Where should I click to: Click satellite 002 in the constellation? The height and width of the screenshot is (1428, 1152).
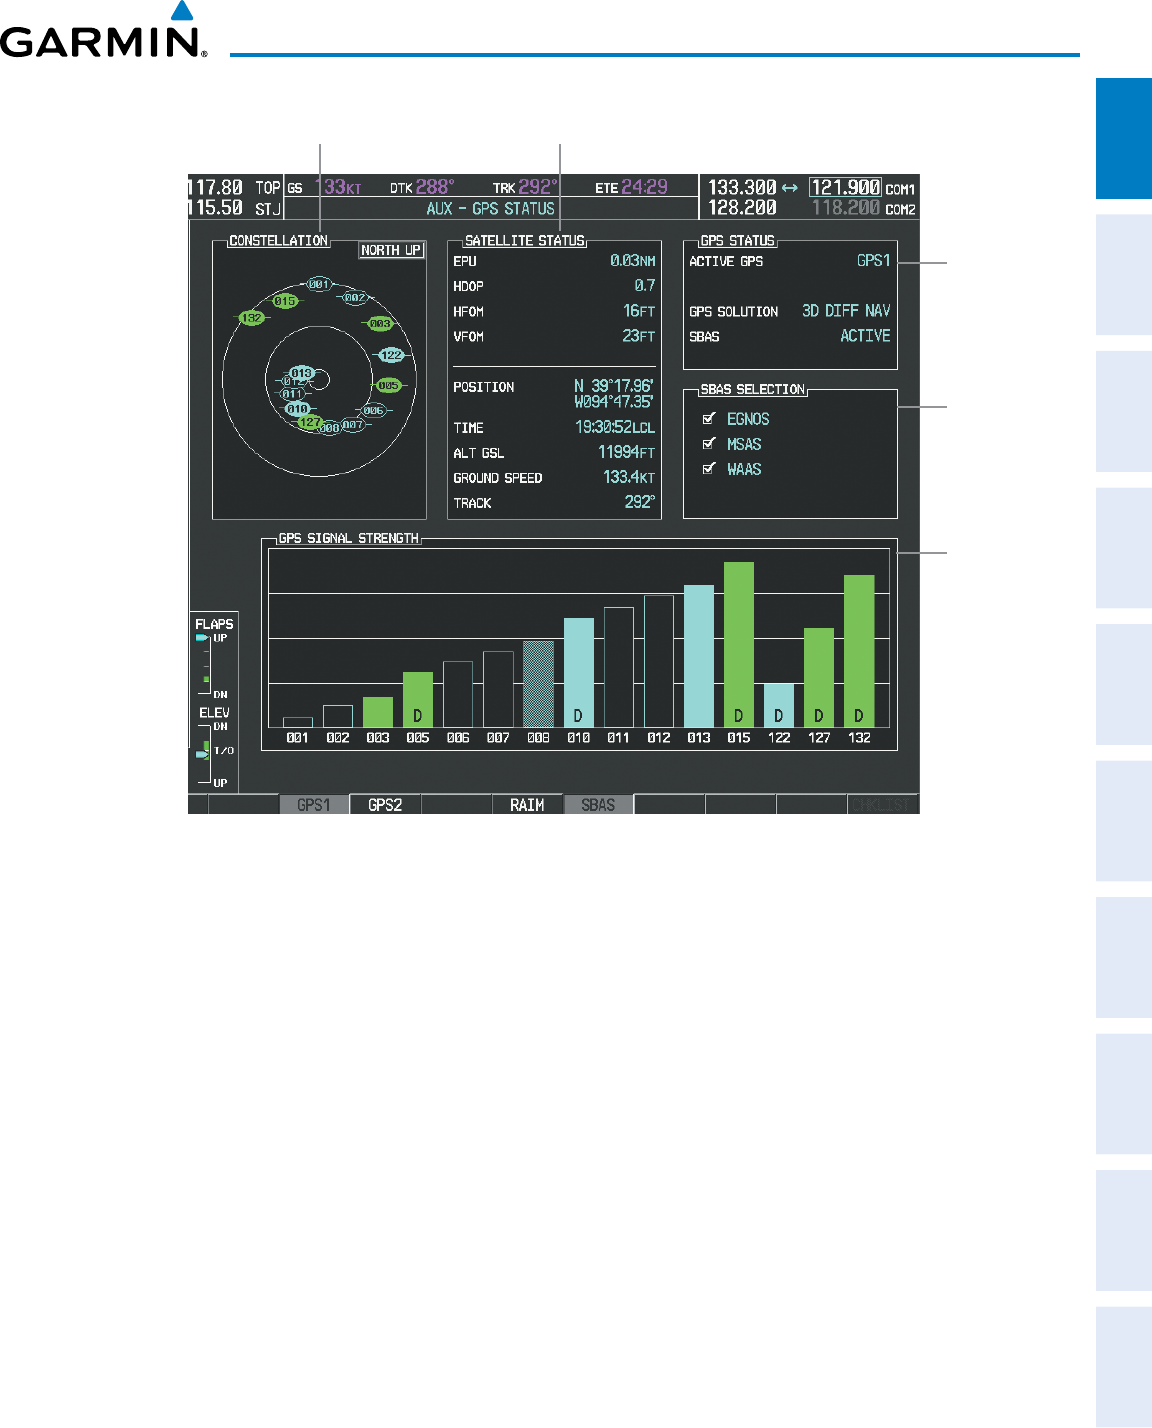[354, 298]
